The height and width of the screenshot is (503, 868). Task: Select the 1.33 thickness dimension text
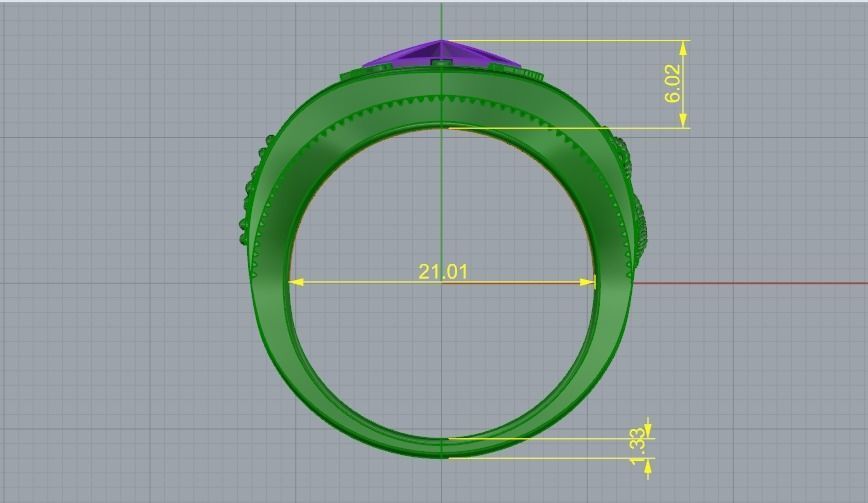[638, 446]
